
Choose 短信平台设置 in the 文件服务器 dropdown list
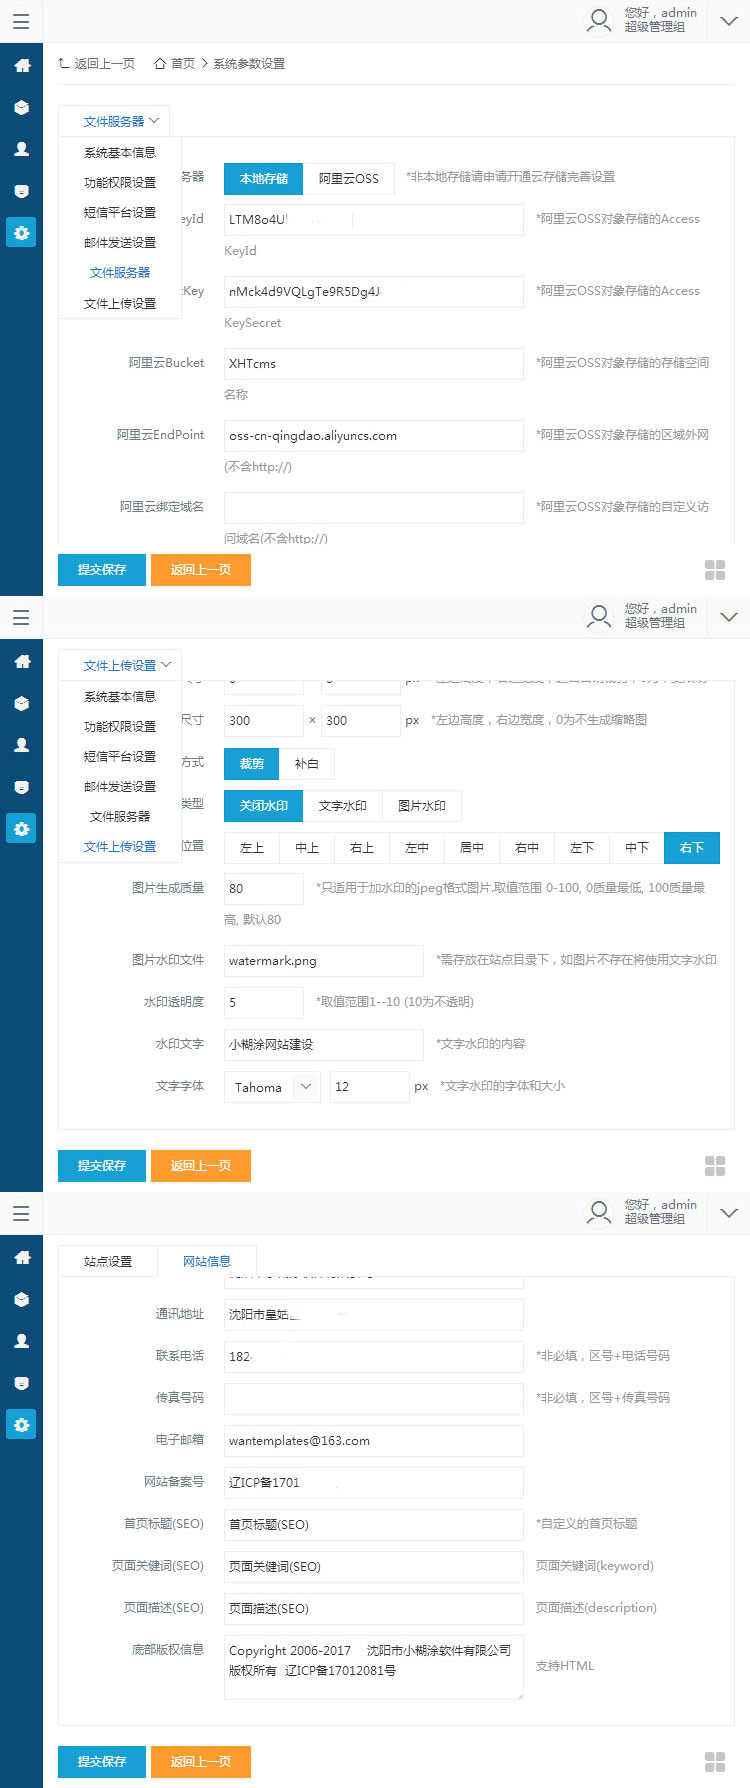pos(120,212)
